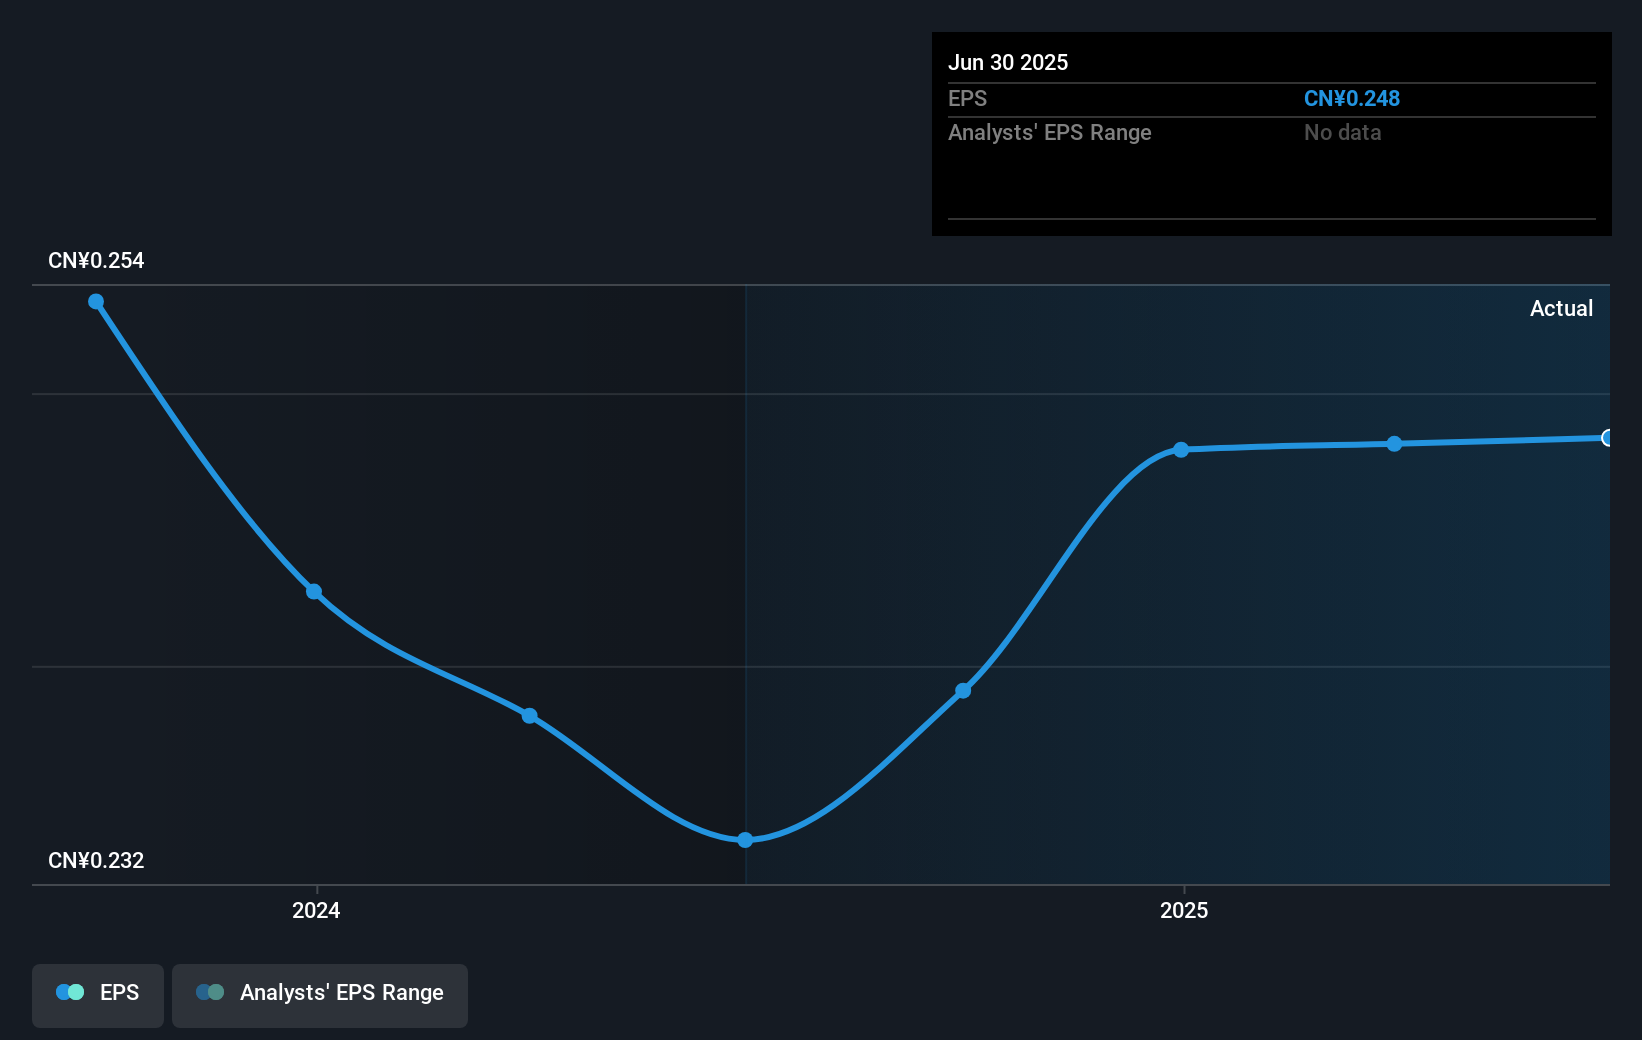1642x1040 pixels.
Task: Click the CN¥0.254 y-axis label
Action: pyautogui.click(x=96, y=261)
